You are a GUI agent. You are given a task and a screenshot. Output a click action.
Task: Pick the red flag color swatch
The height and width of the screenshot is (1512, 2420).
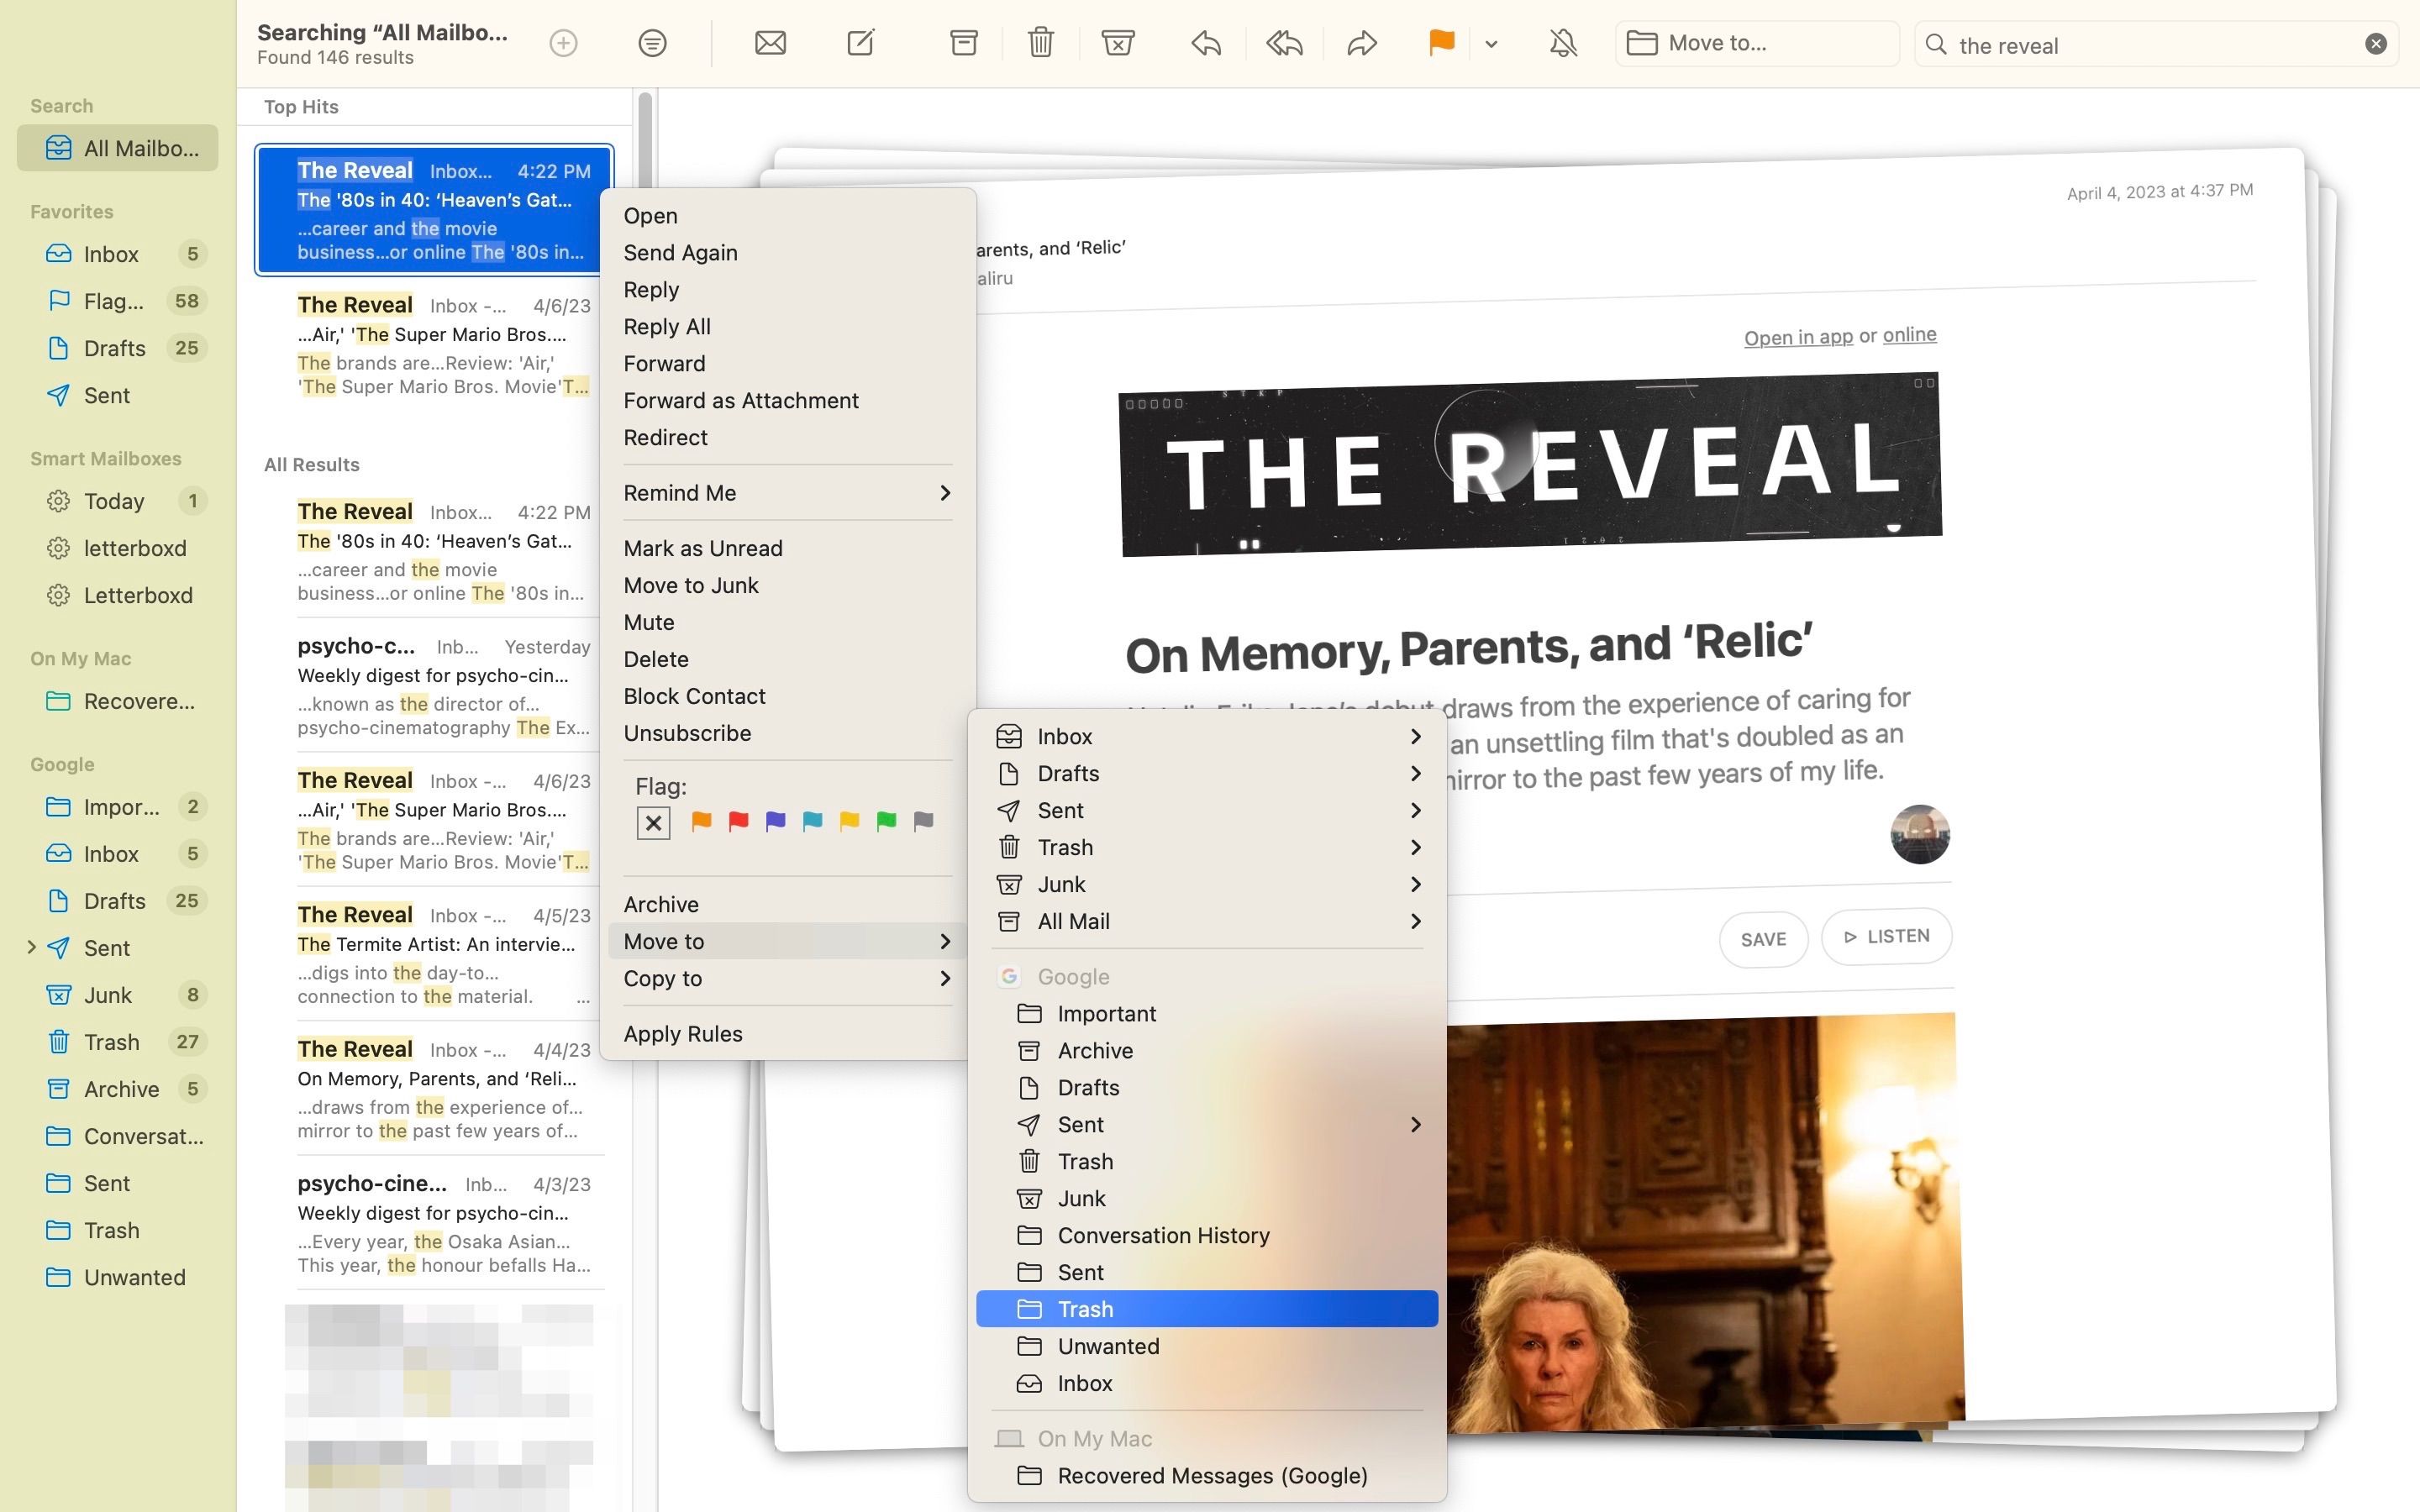(x=738, y=821)
